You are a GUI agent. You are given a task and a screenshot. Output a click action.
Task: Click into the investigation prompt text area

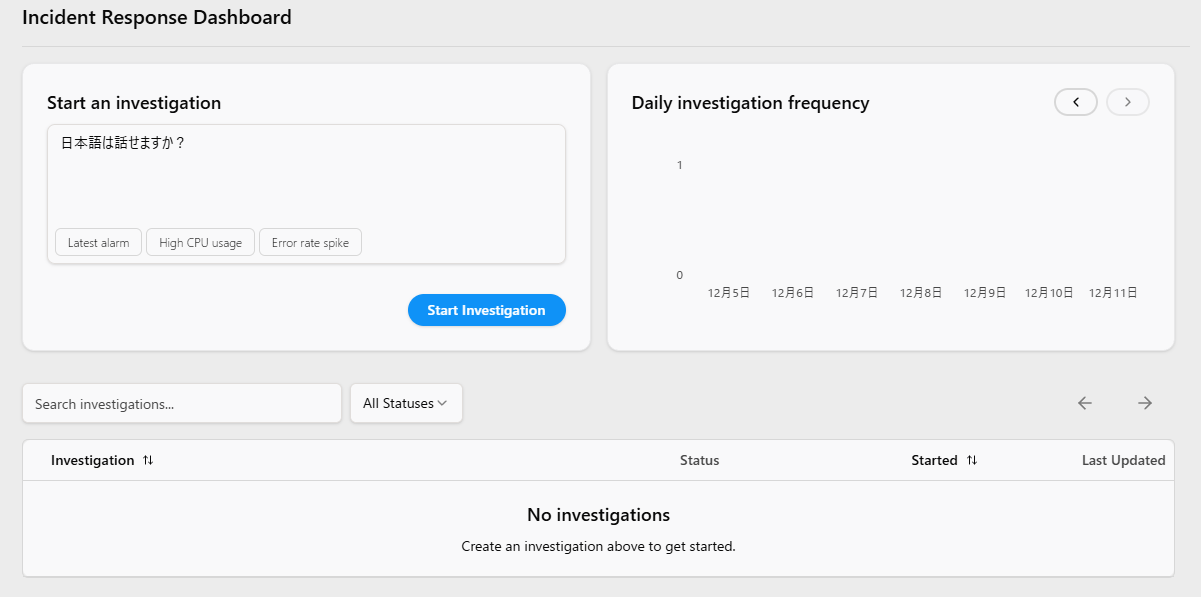(306, 180)
